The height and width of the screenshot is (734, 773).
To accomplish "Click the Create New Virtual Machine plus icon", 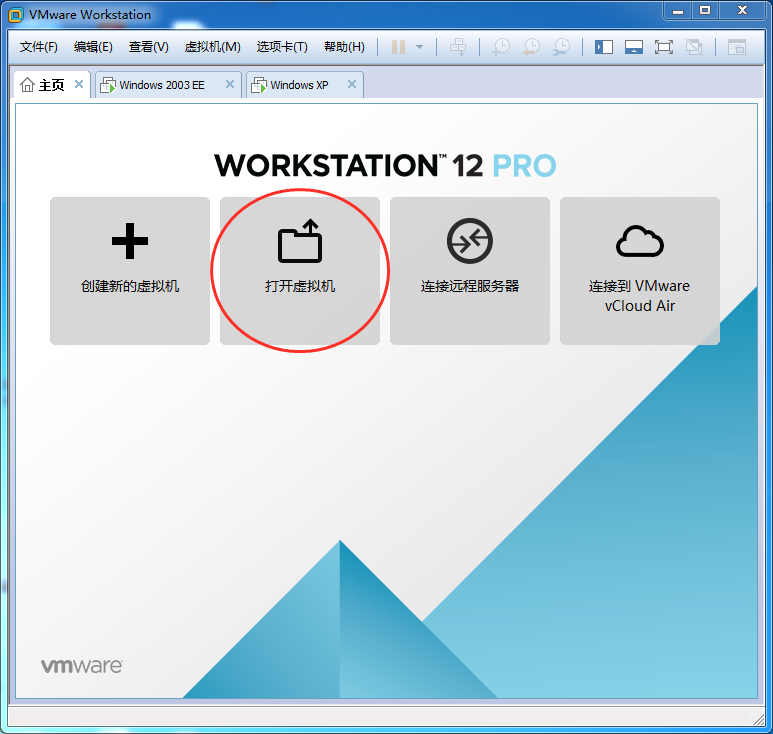I will tap(130, 242).
